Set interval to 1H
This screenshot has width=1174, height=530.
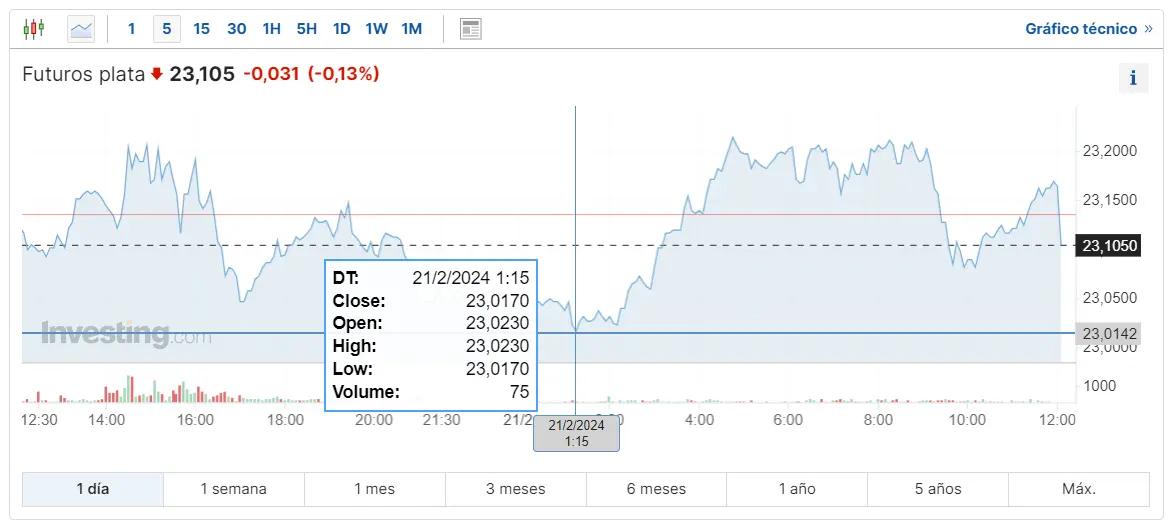tap(271, 29)
